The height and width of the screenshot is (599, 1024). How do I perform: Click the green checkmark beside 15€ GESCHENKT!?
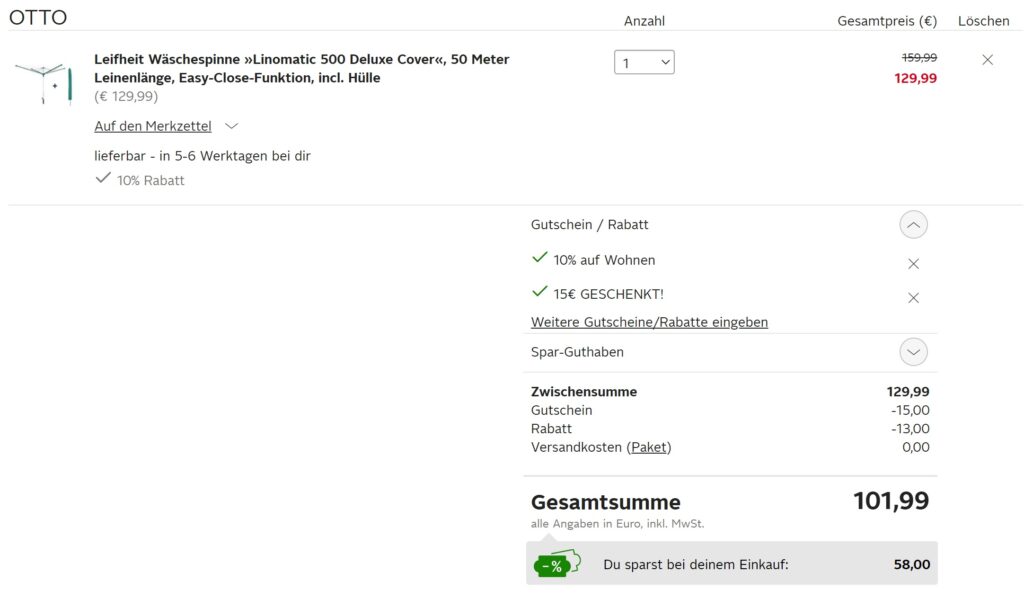(x=539, y=291)
